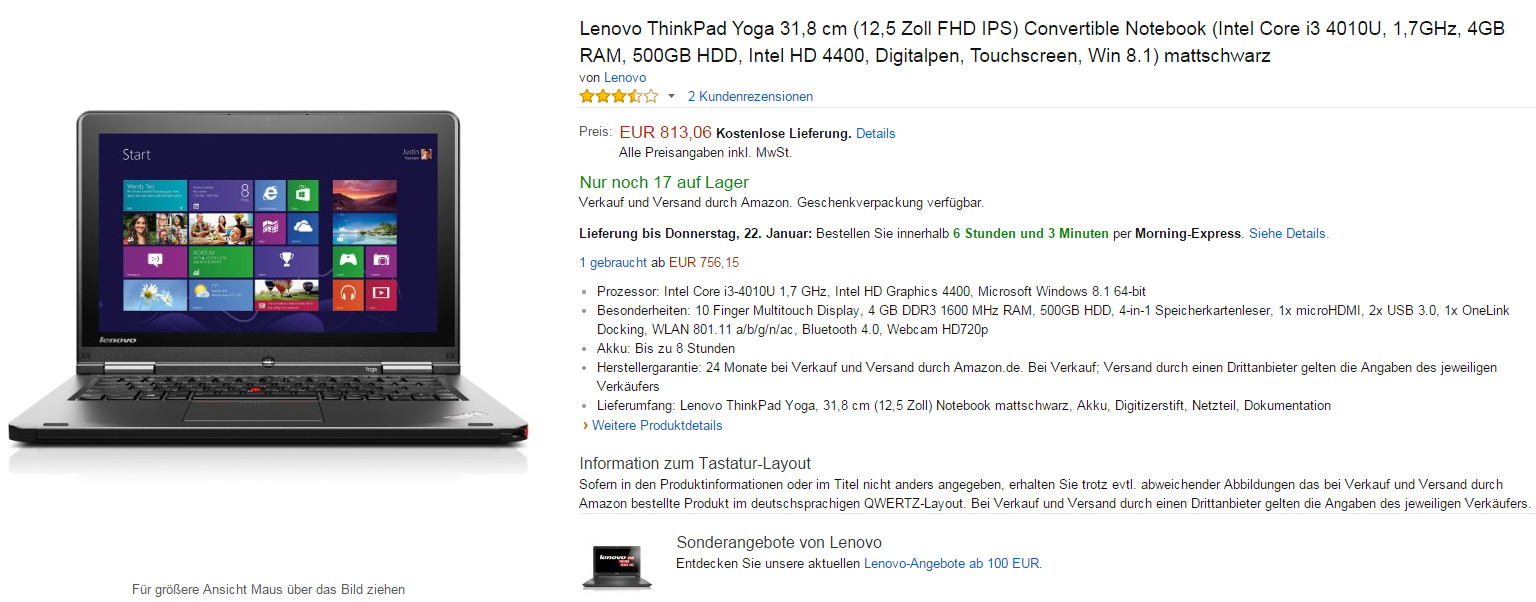Click the Internet Explorer tile on laptop screen
This screenshot has width=1536, height=602.
pyautogui.click(x=271, y=195)
